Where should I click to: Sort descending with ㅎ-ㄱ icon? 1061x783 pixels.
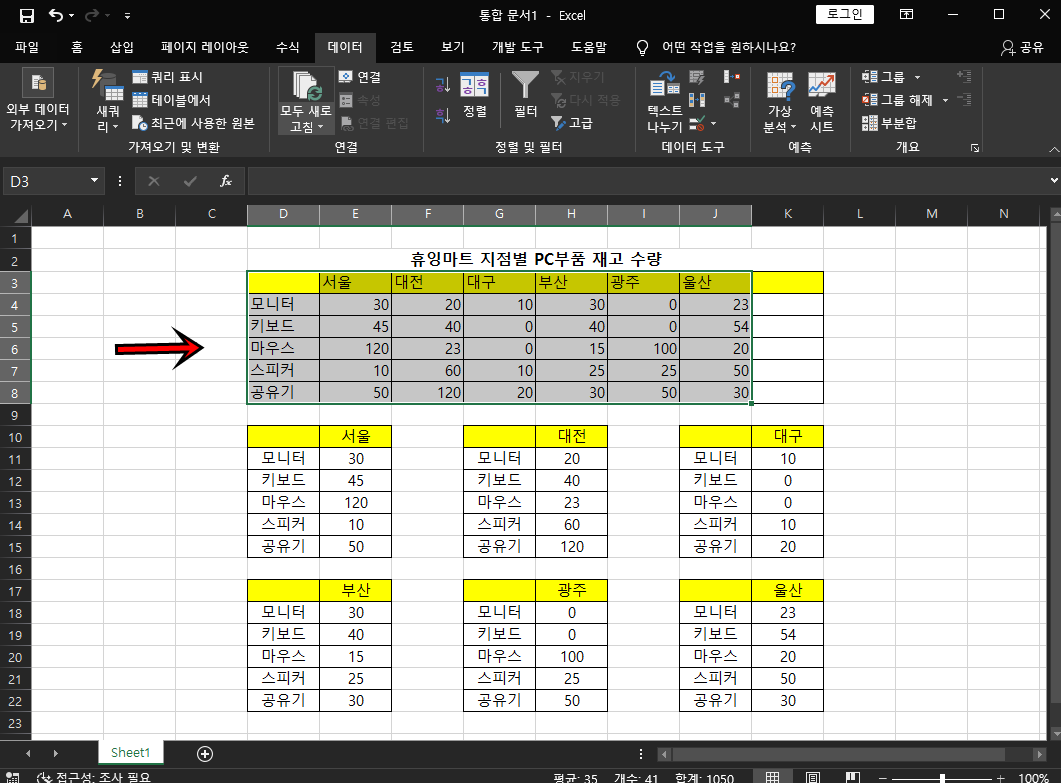click(443, 116)
